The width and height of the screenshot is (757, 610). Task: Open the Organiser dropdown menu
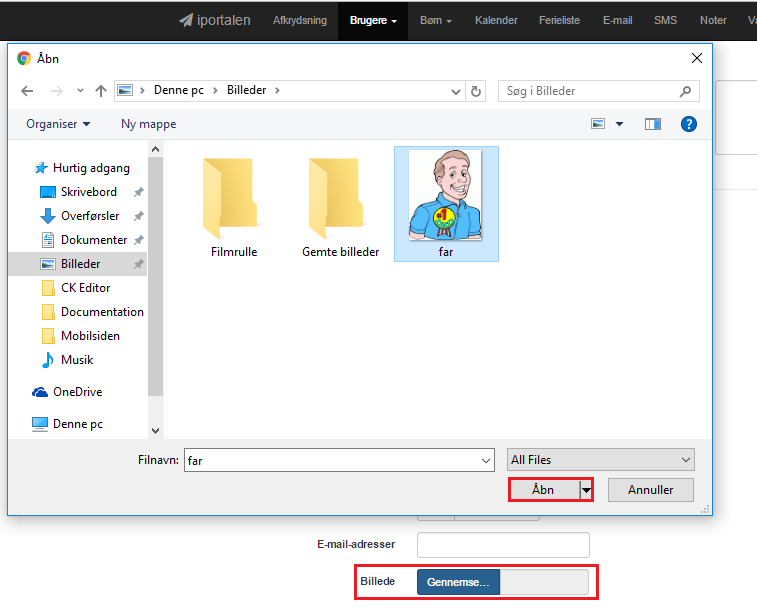(58, 124)
